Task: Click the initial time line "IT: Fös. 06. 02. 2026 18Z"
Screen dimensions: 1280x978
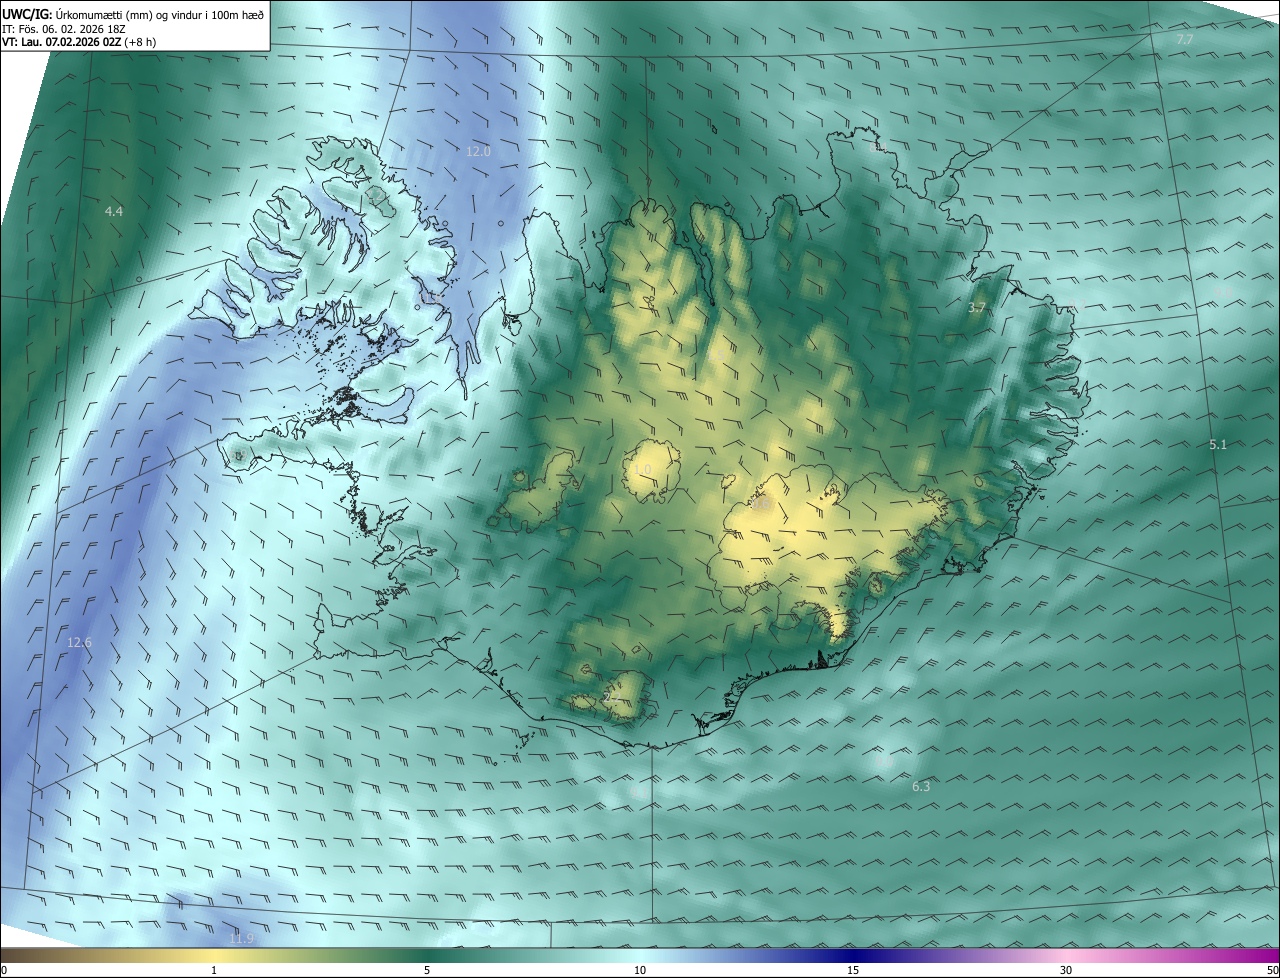Action: (64, 29)
